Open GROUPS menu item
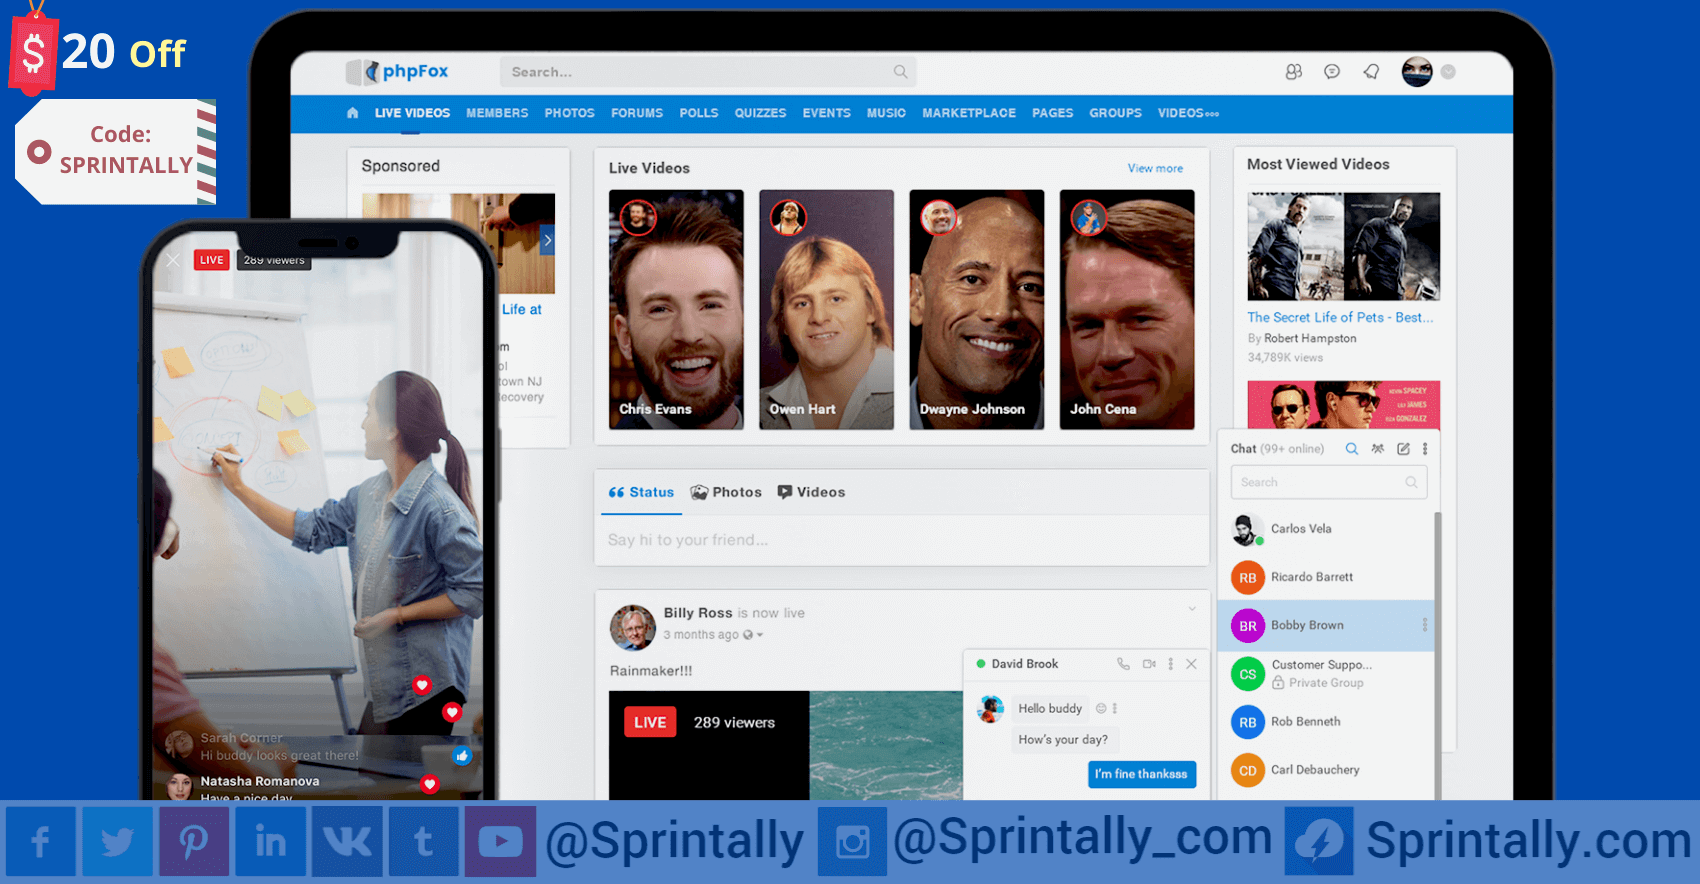The width and height of the screenshot is (1700, 884). click(x=1115, y=113)
